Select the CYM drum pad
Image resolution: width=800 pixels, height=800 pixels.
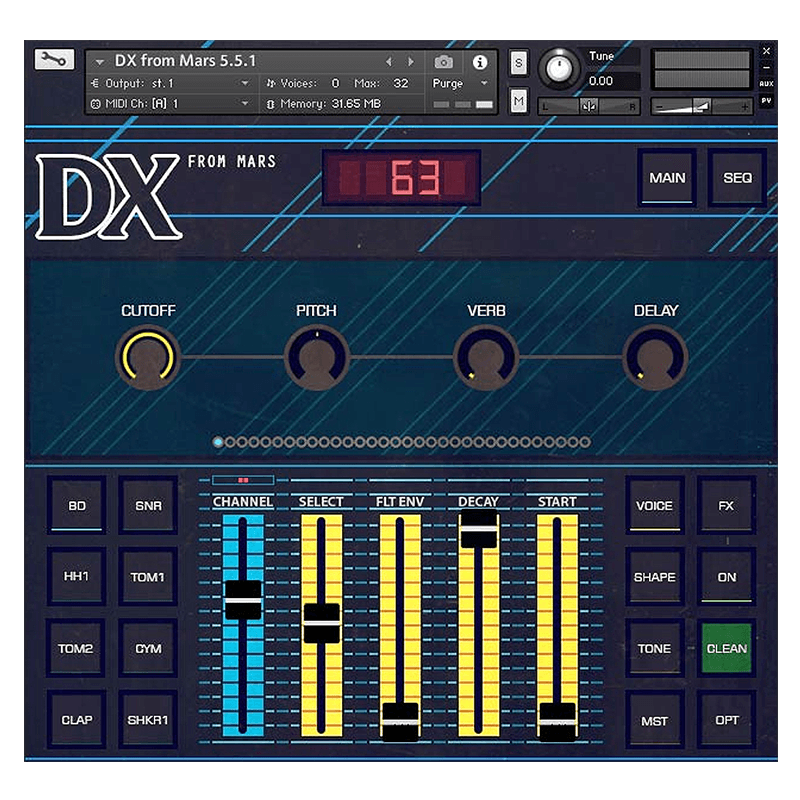click(x=148, y=648)
